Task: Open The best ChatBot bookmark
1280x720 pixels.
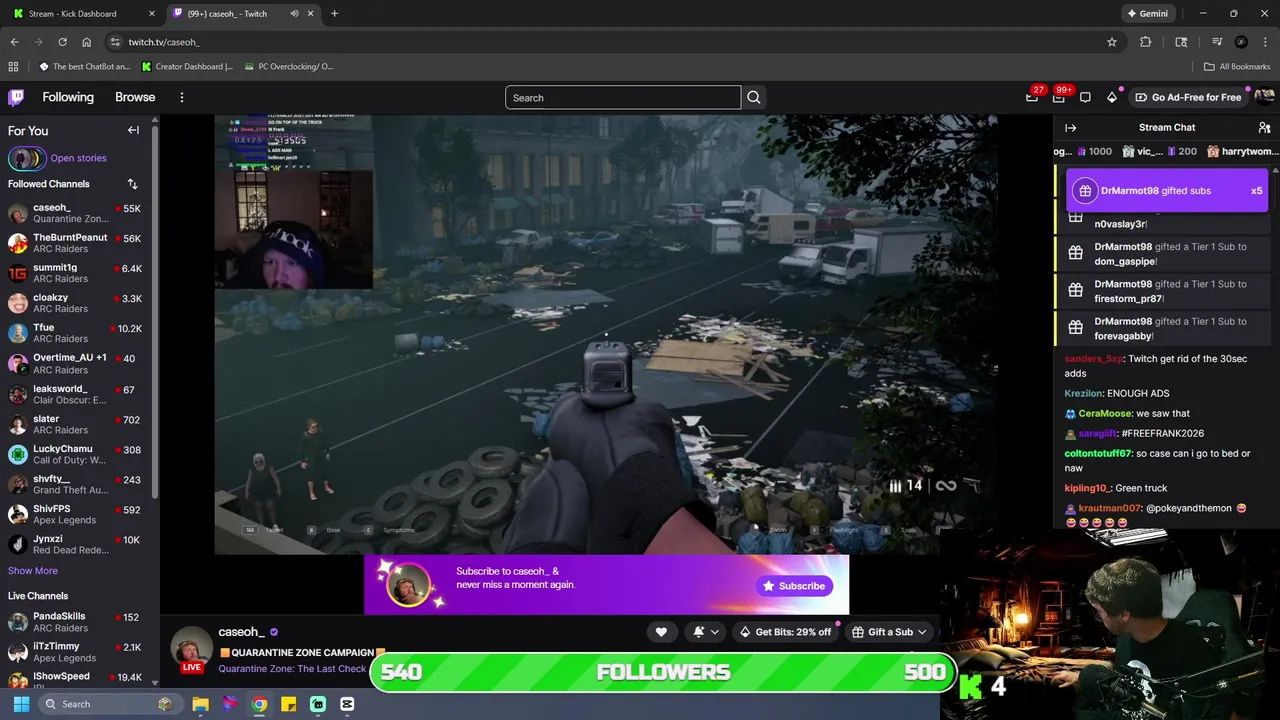Action: point(84,67)
